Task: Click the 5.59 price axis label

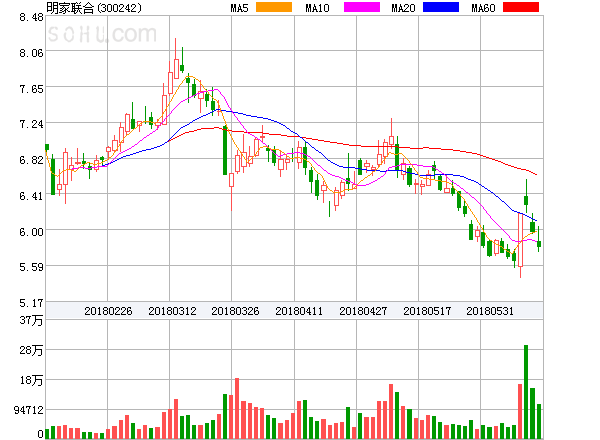Action: coord(31,267)
